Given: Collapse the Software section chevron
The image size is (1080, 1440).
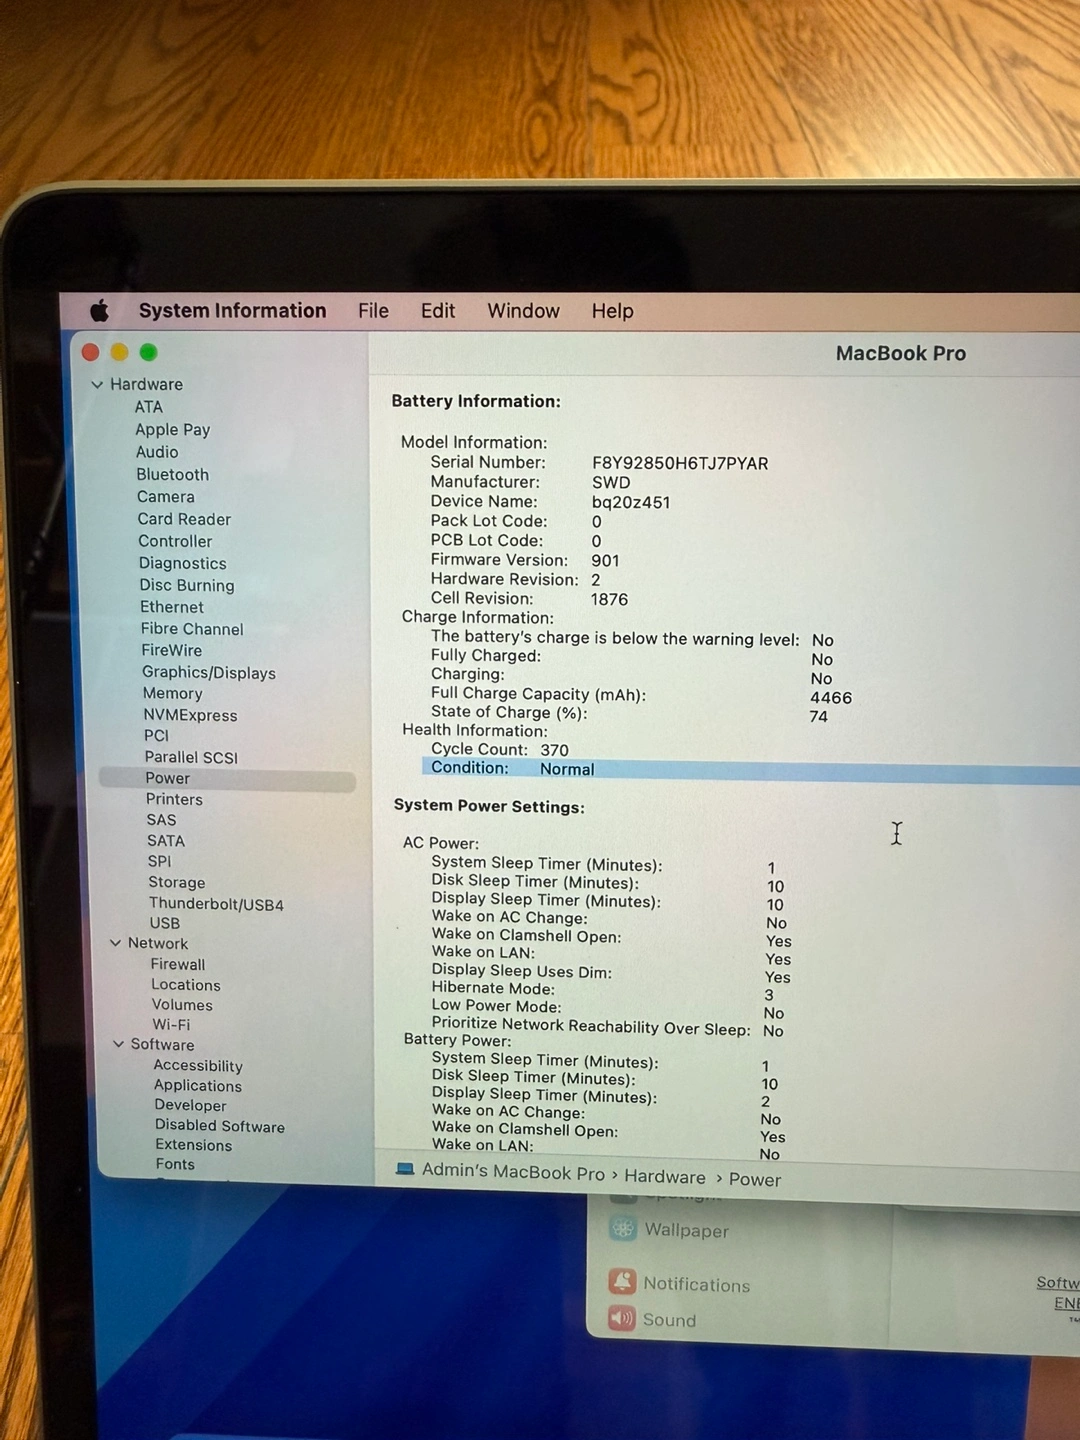Looking at the screenshot, I should pos(119,1044).
